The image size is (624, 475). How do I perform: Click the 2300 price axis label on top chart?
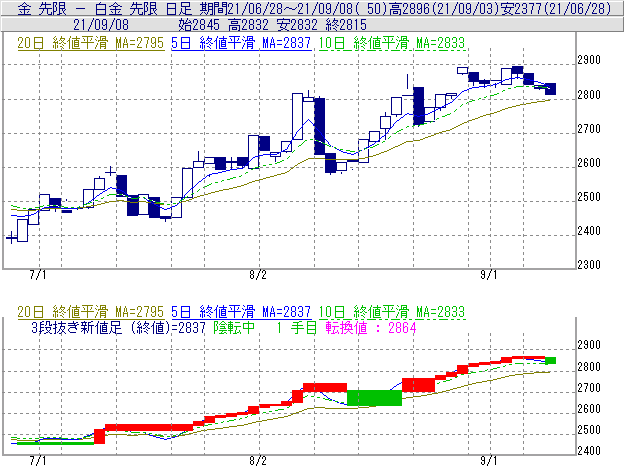[x=589, y=265]
